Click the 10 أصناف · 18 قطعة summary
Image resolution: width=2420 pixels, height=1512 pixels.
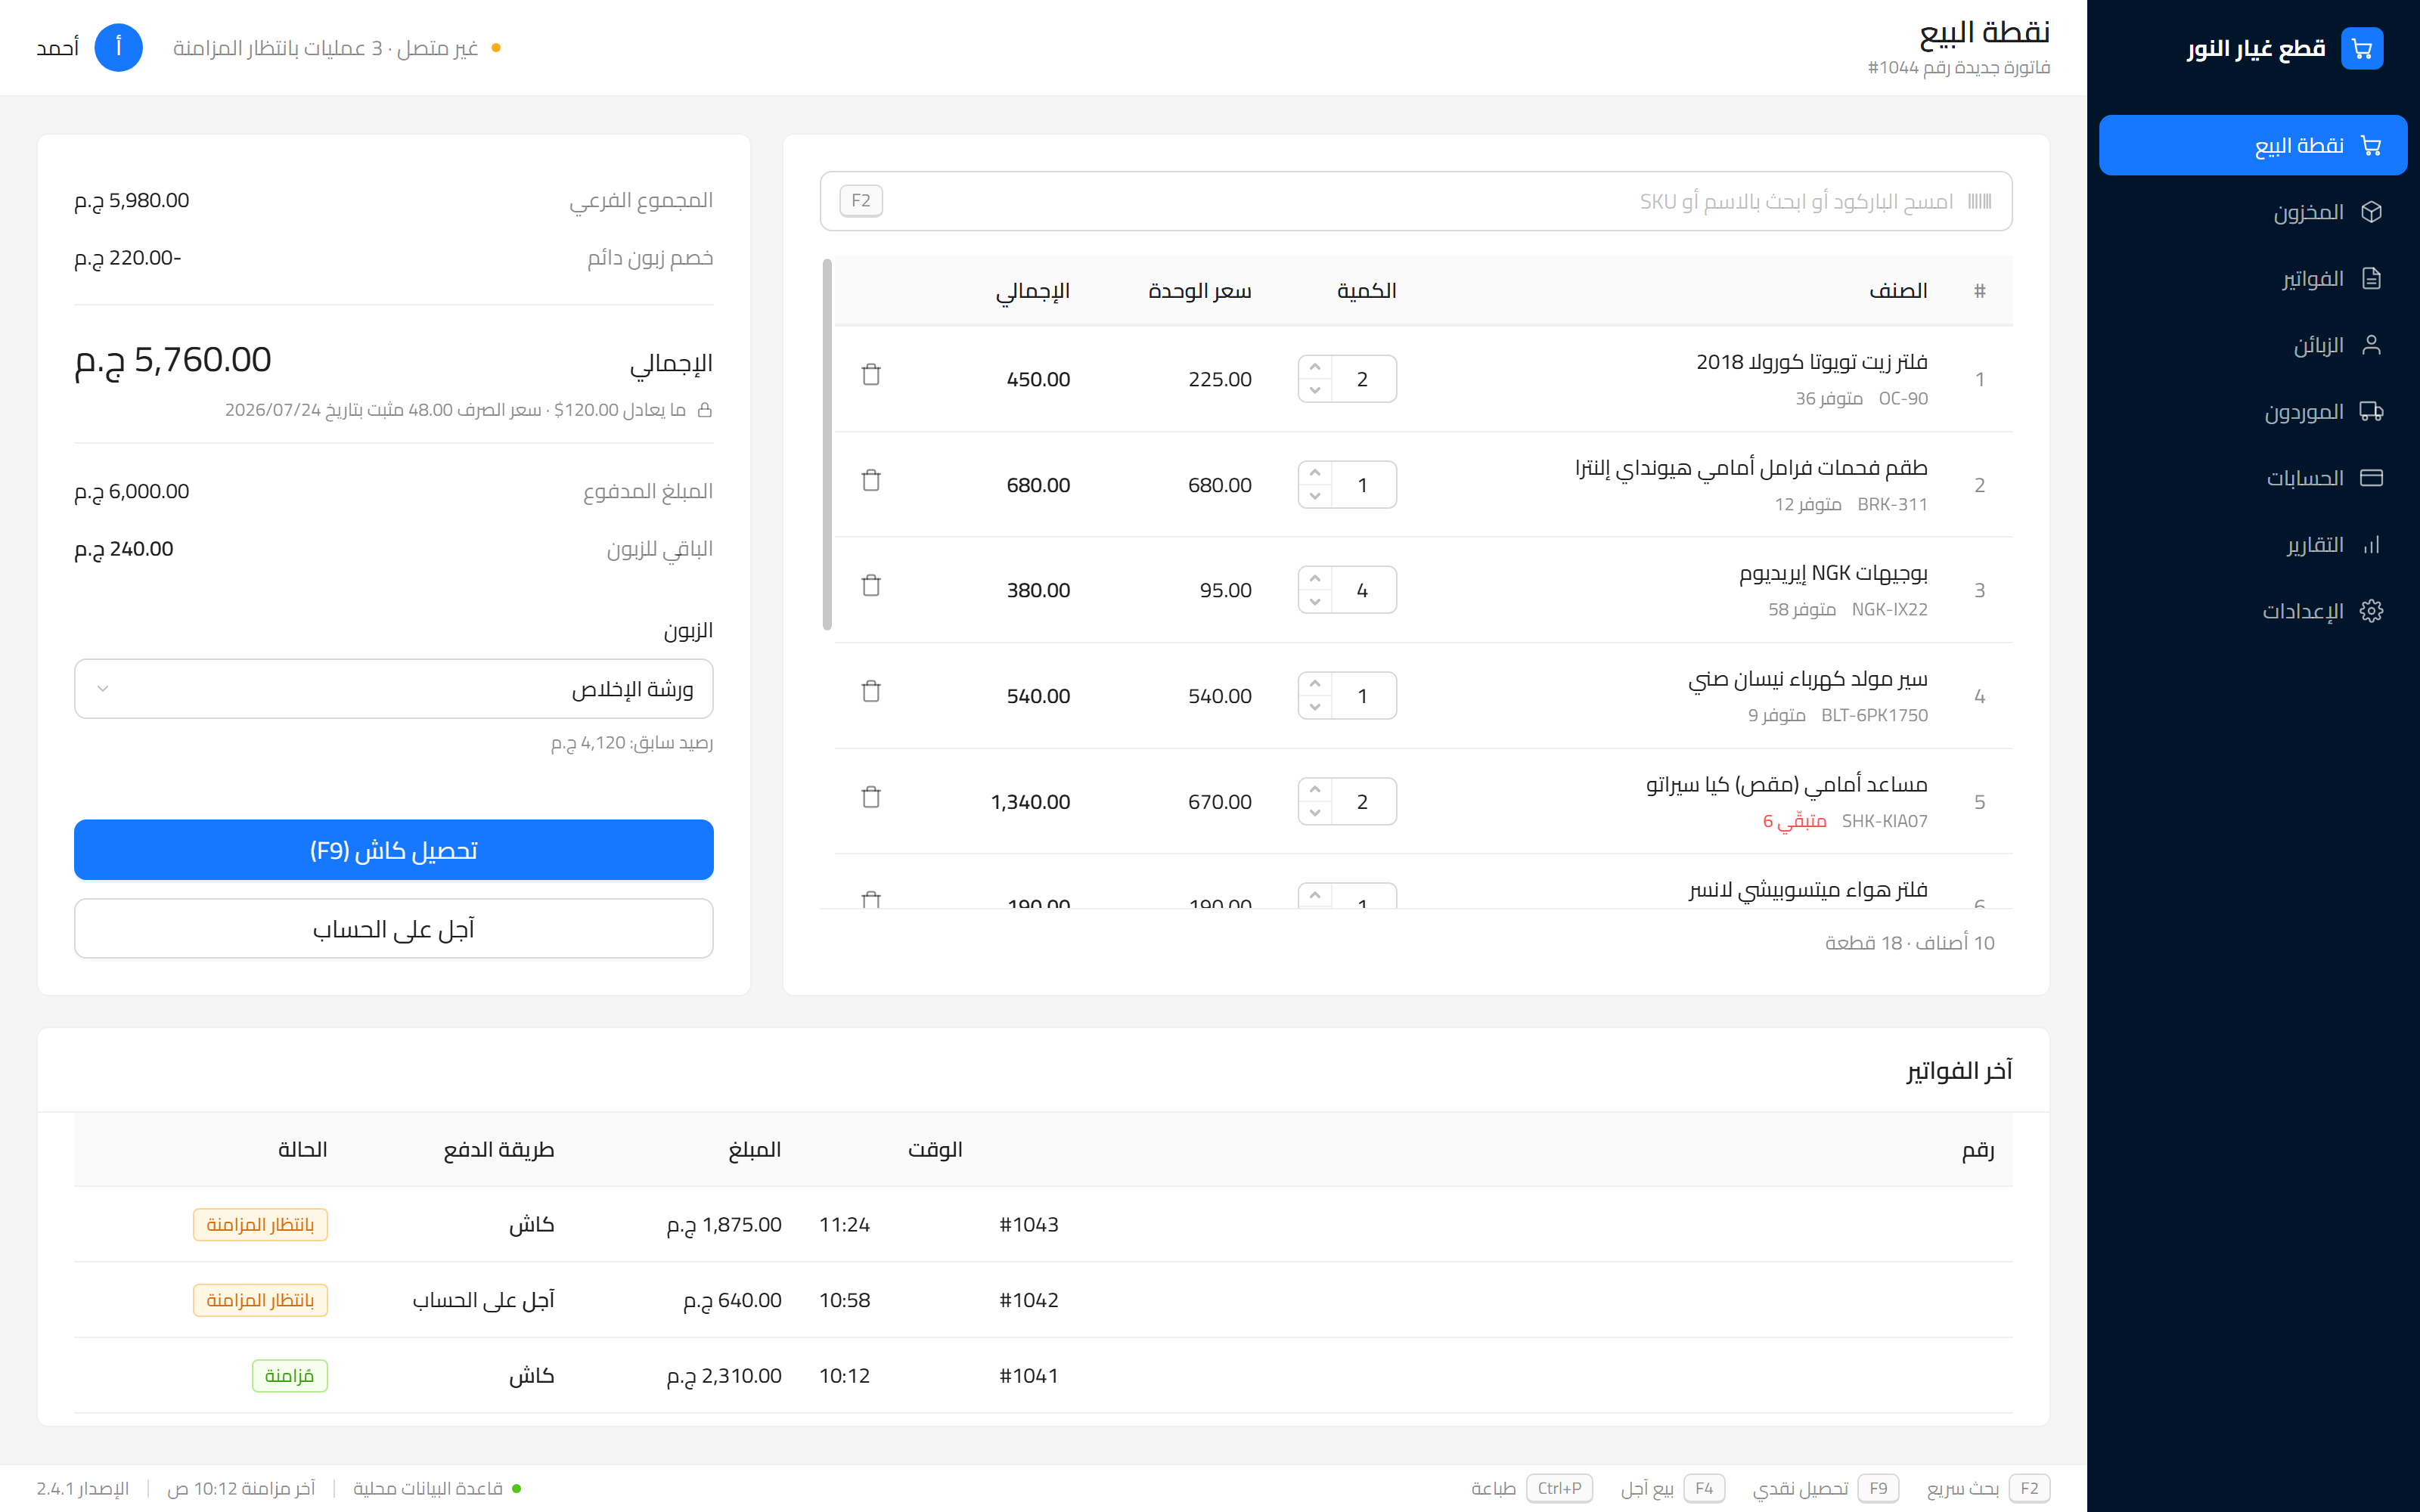1909,943
